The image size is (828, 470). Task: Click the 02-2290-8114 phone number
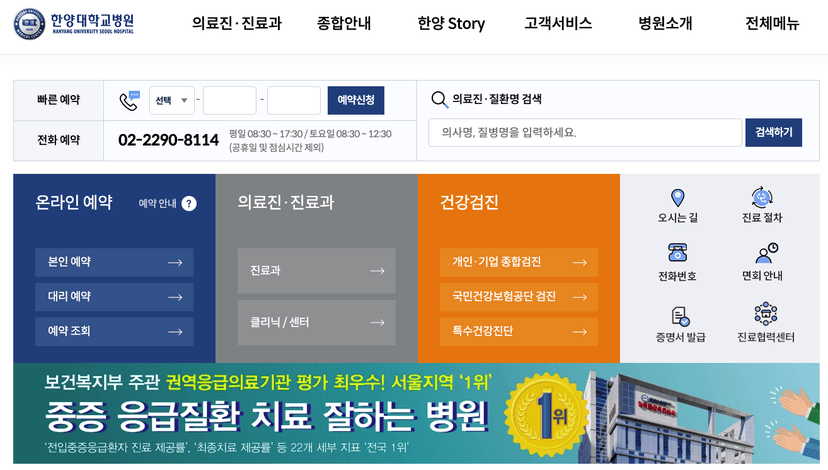[168, 140]
